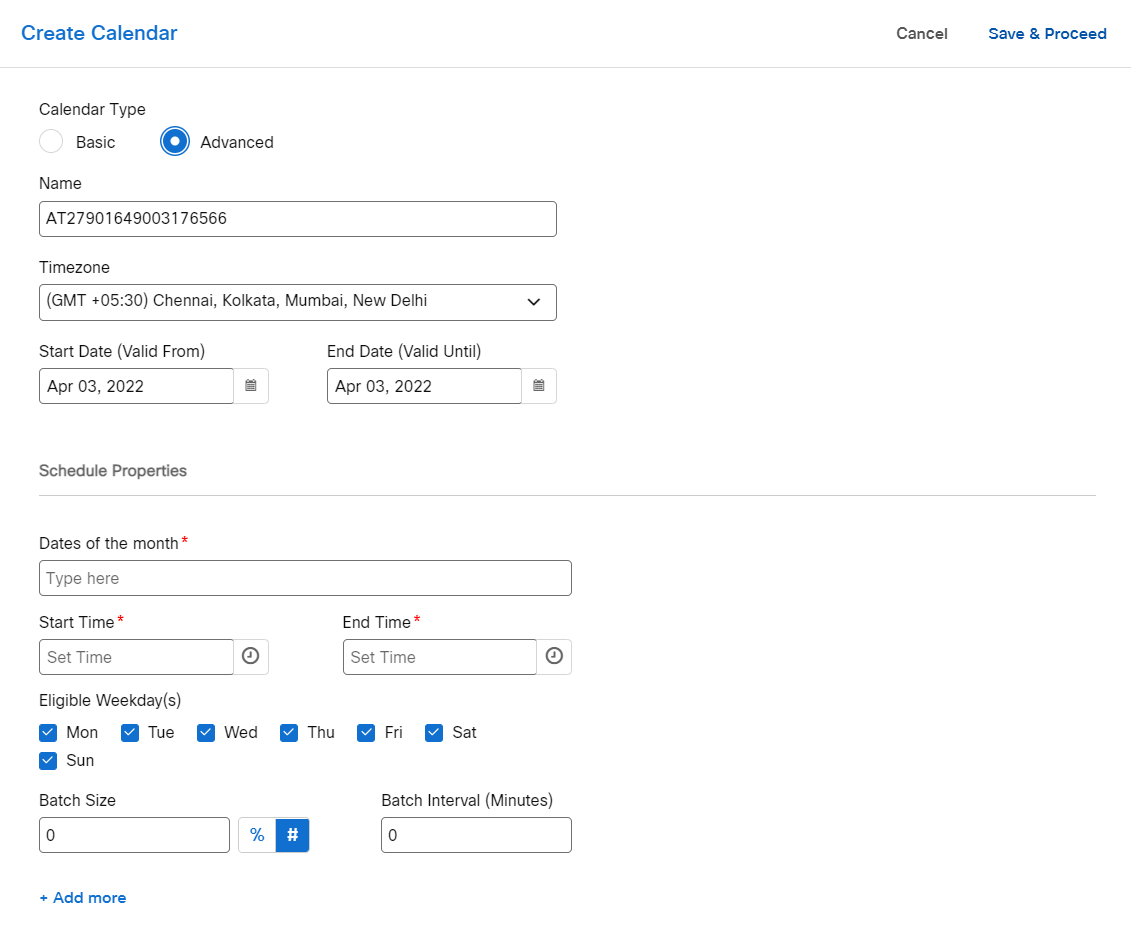The width and height of the screenshot is (1131, 941).
Task: Click the End Time clock icon
Action: (554, 657)
